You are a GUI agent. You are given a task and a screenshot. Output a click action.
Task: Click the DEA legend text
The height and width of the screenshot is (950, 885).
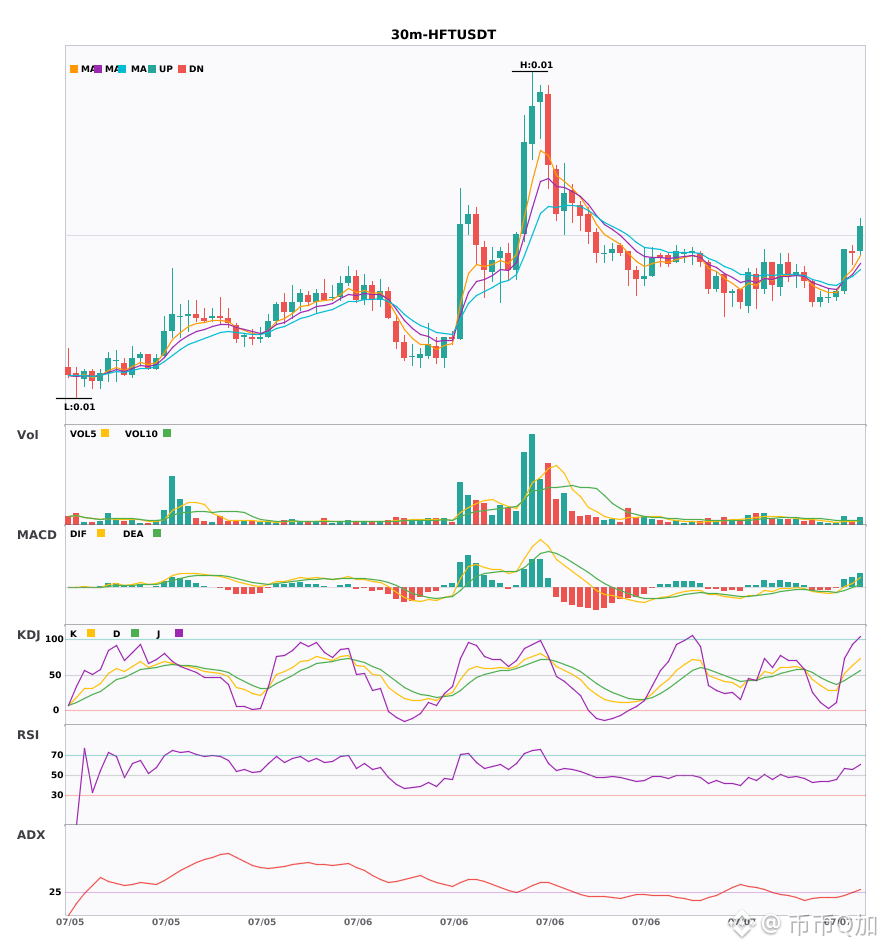coord(133,534)
